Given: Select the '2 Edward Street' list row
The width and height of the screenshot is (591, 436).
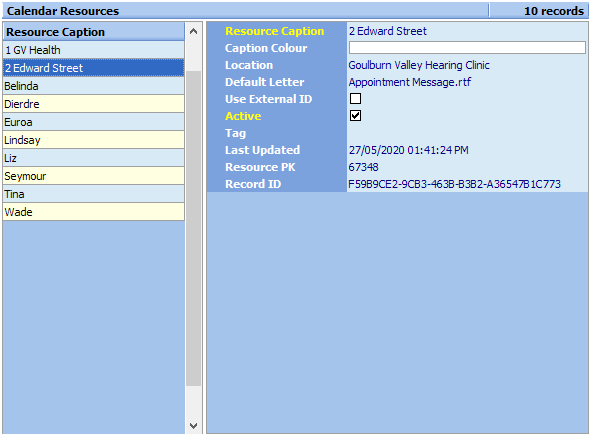Looking at the screenshot, I should coord(93,68).
